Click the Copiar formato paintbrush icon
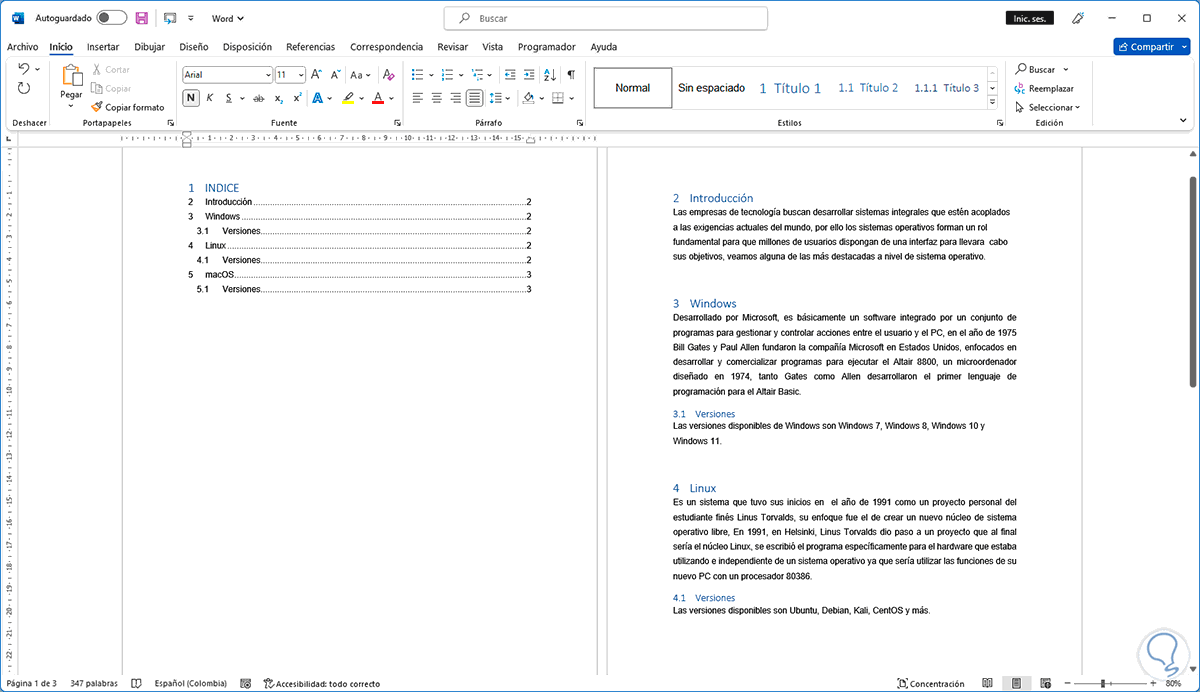 click(x=97, y=107)
